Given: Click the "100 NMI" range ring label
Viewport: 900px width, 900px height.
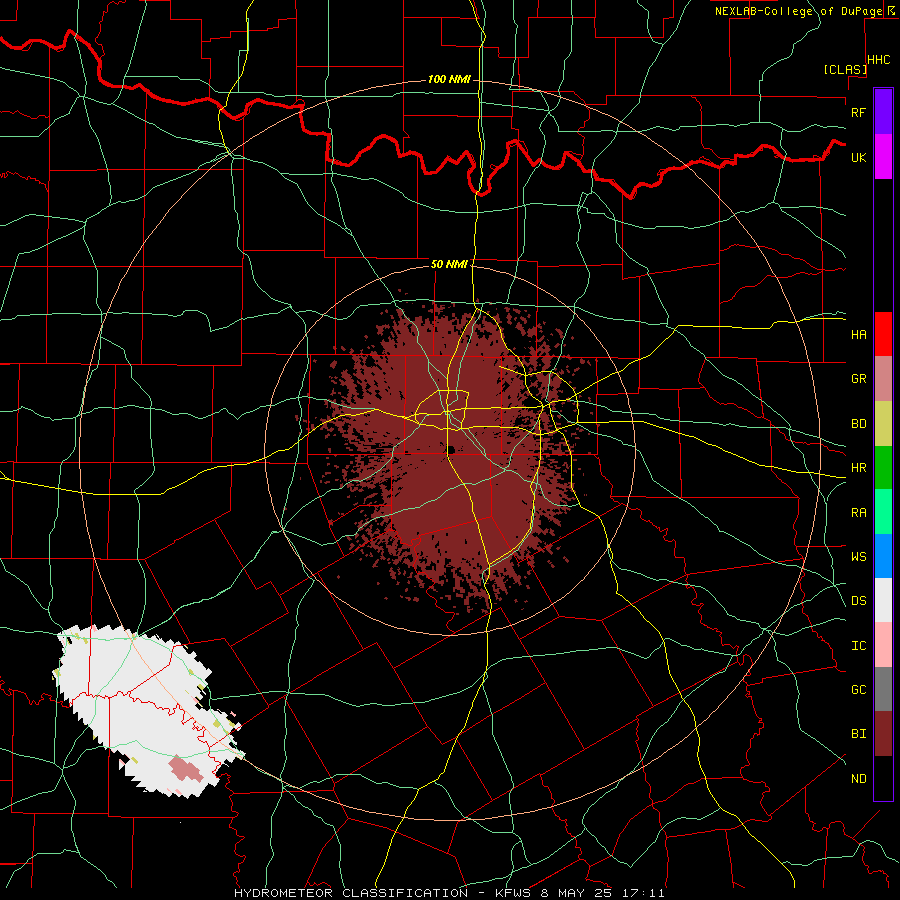Looking at the screenshot, I should pos(449,79).
